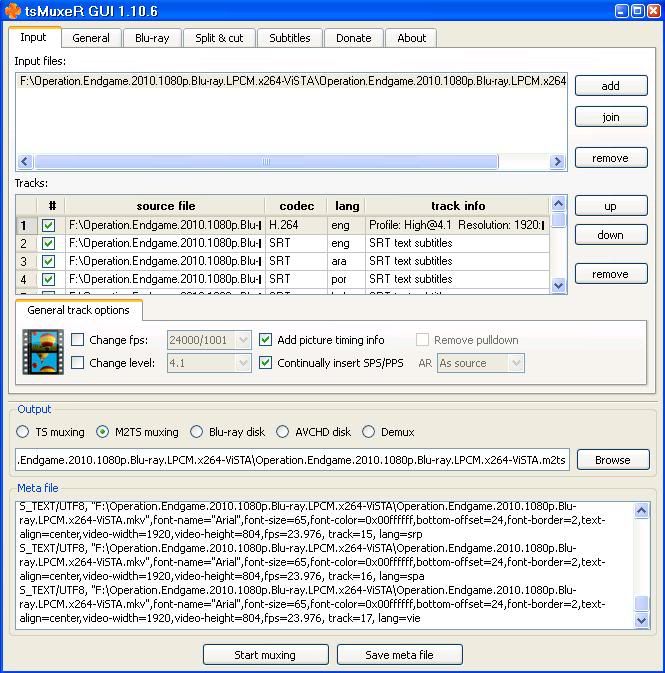This screenshot has height=673, width=665.
Task: Move selected track down
Action: [x=611, y=235]
